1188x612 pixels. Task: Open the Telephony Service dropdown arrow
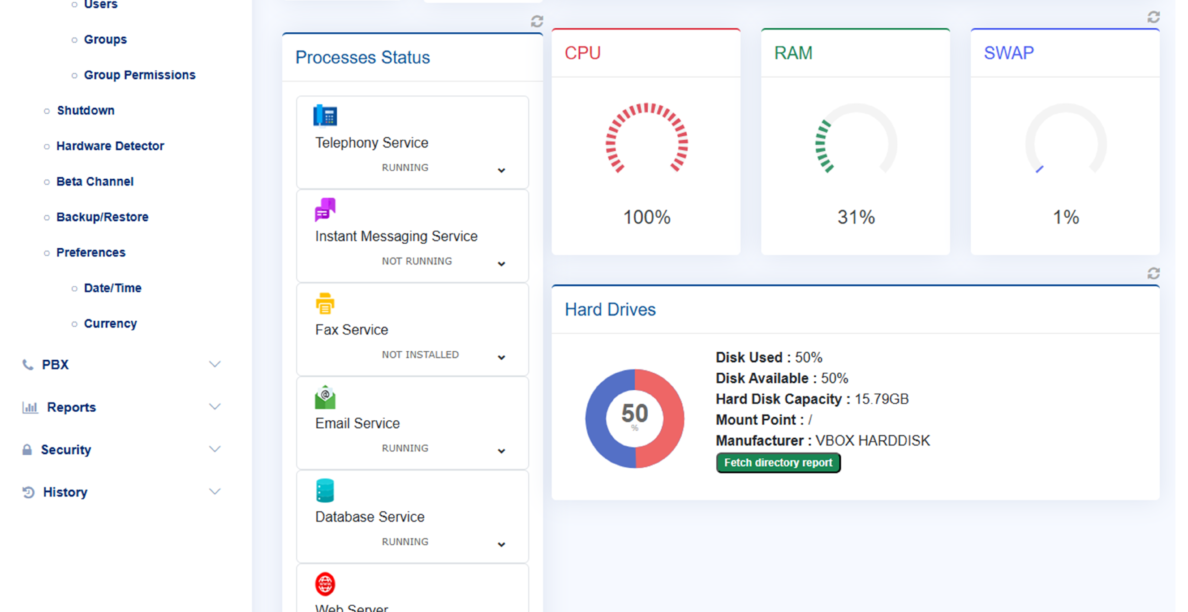(x=501, y=171)
